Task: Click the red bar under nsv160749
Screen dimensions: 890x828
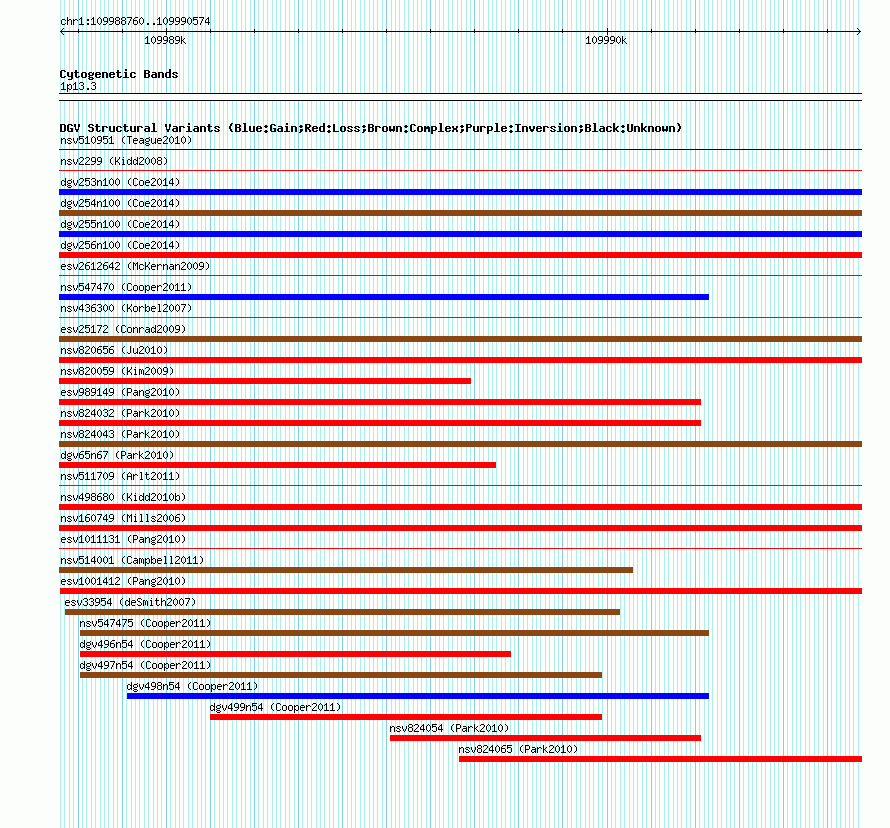Action: tap(460, 528)
